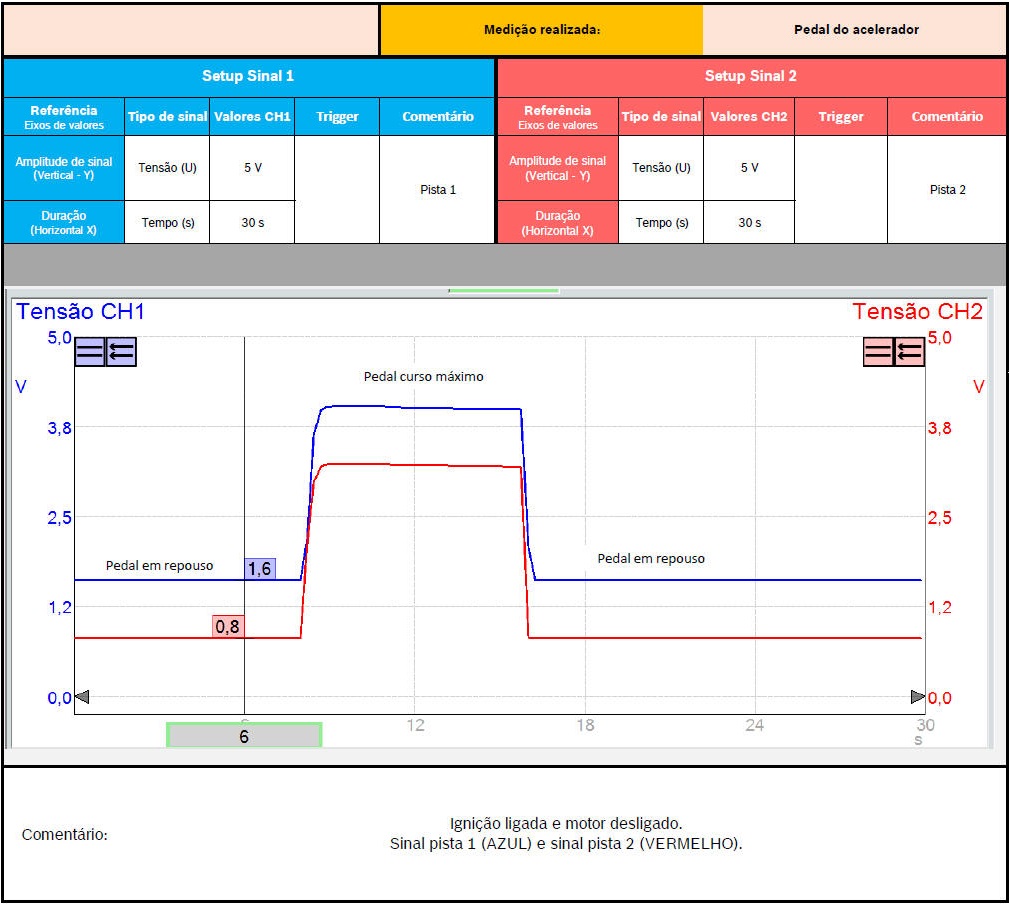The height and width of the screenshot is (906, 1010).
Task: Click the Pedal curso máximo annotation
Action: pyautogui.click(x=423, y=377)
